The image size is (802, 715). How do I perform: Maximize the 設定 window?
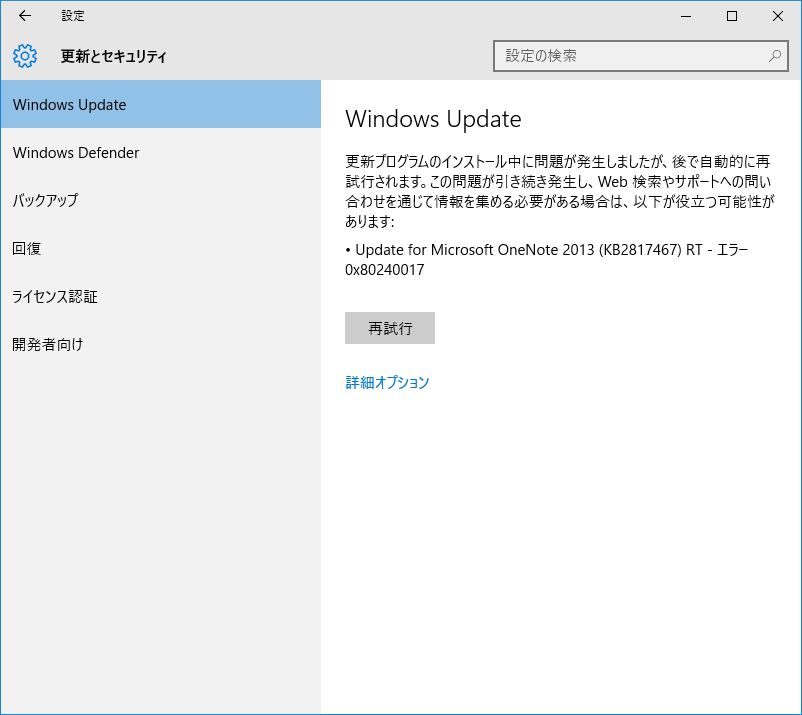(x=732, y=16)
